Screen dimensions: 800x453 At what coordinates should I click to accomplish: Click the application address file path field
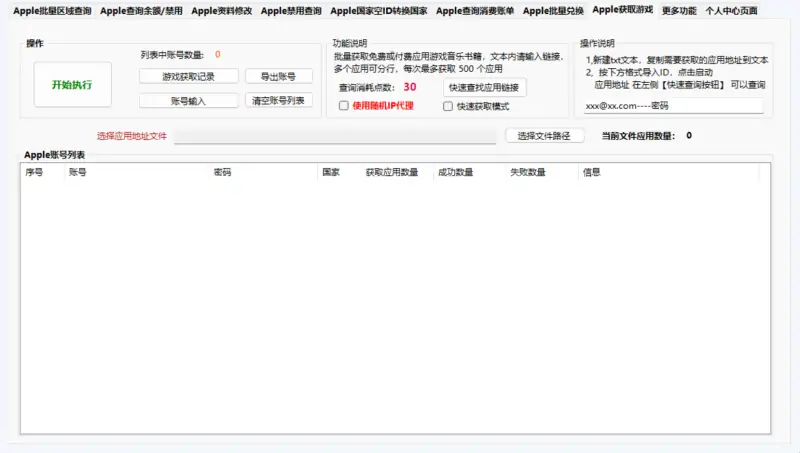(x=335, y=136)
